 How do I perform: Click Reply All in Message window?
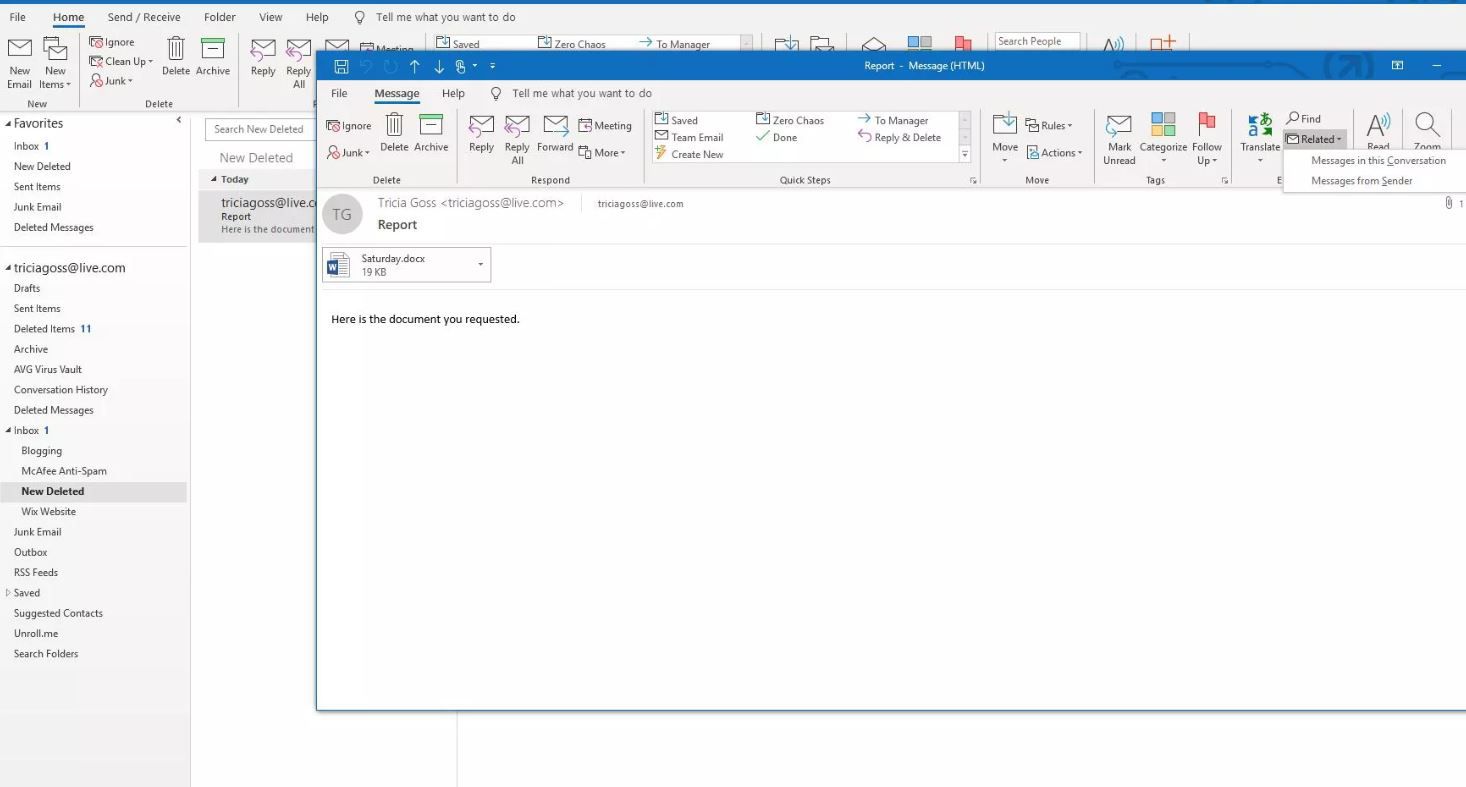coord(517,139)
